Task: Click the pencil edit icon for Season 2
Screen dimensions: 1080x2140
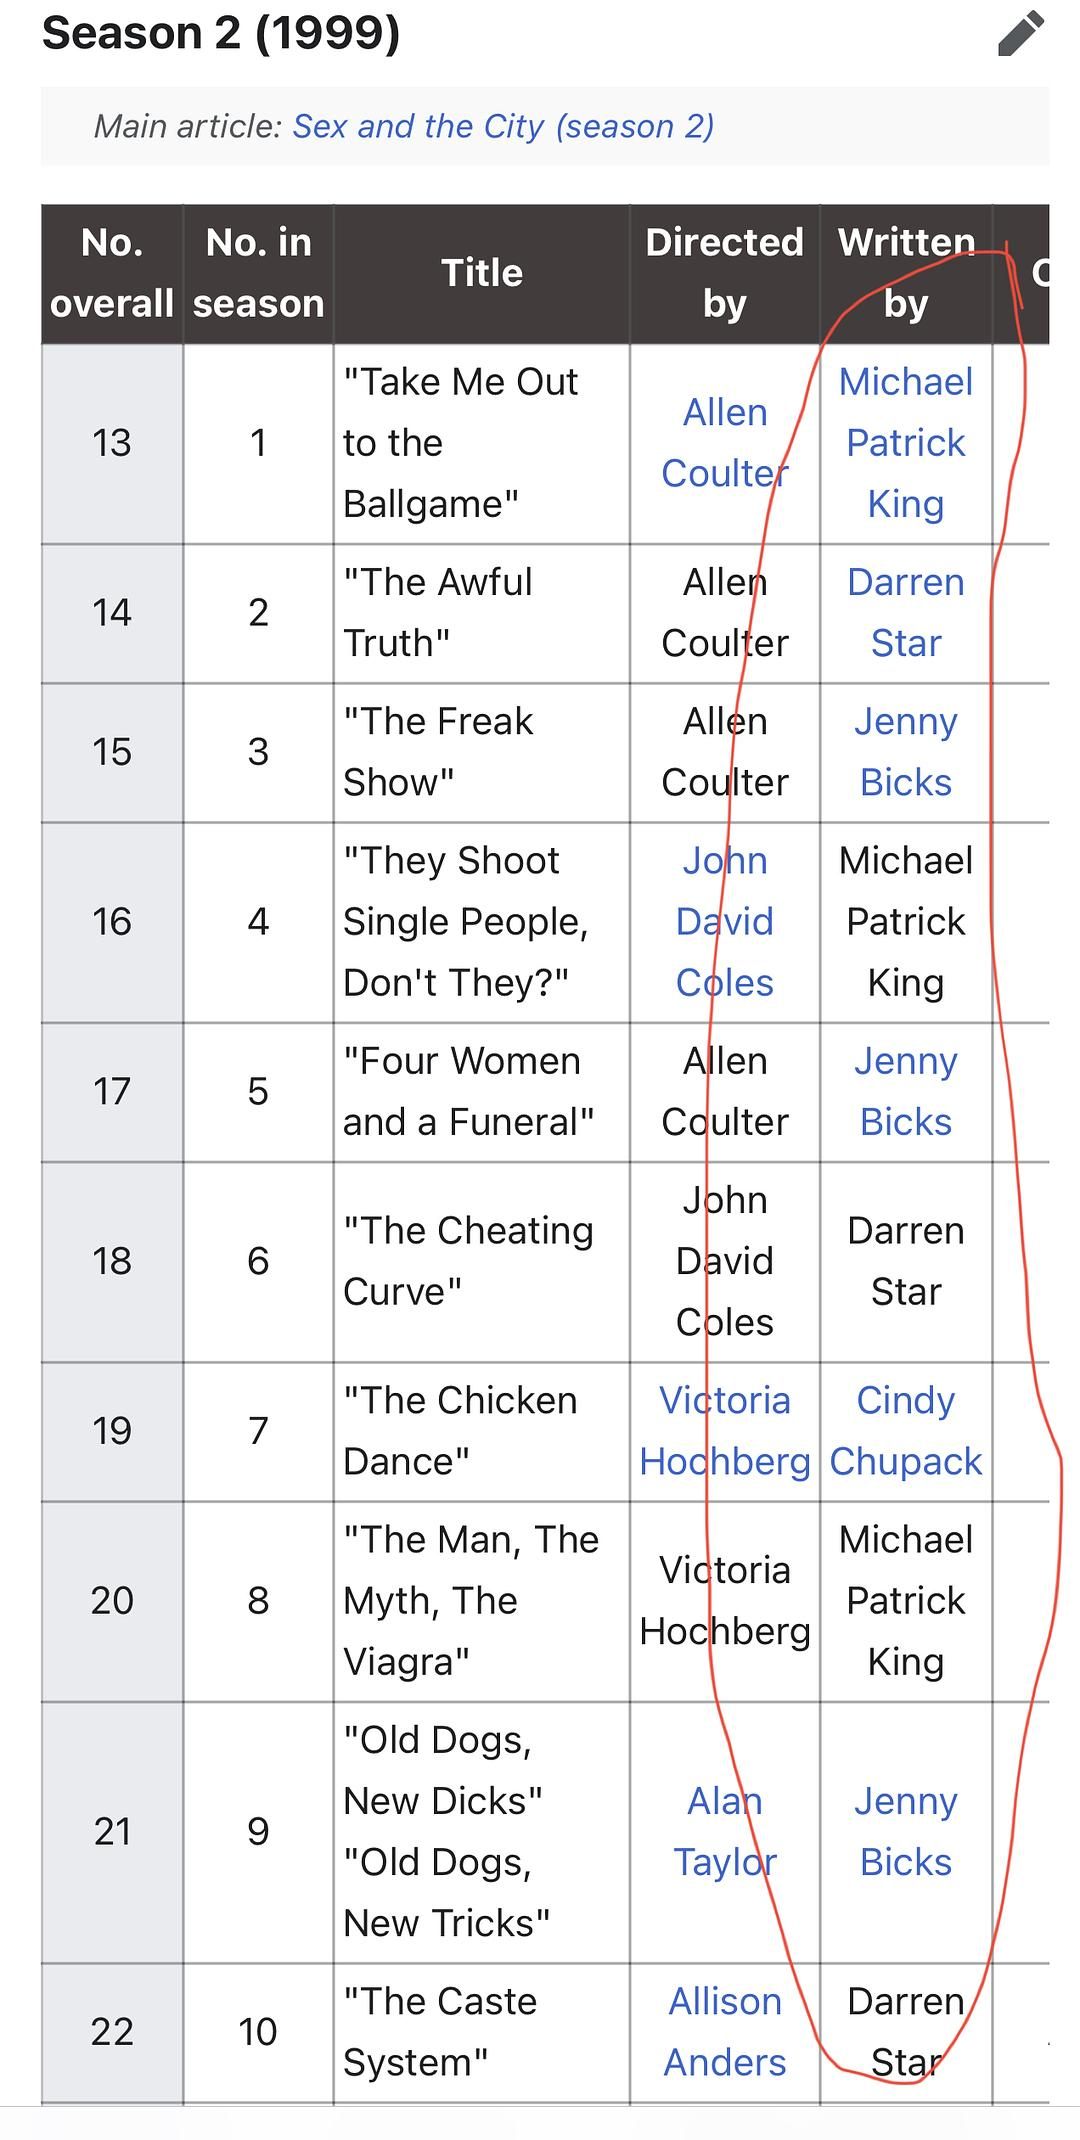Action: [1021, 34]
